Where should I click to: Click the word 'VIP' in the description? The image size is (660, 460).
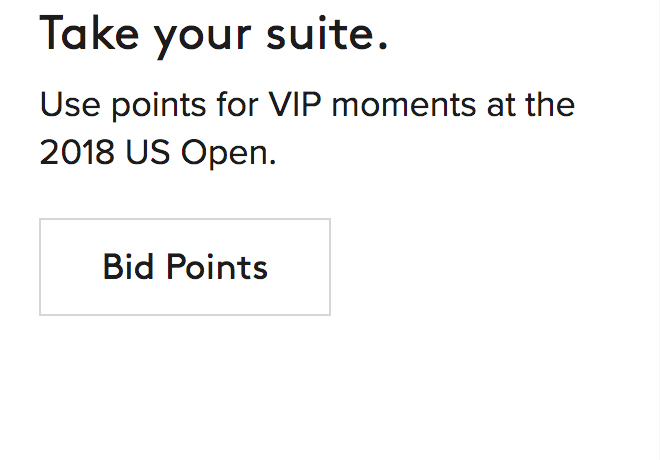point(295,104)
